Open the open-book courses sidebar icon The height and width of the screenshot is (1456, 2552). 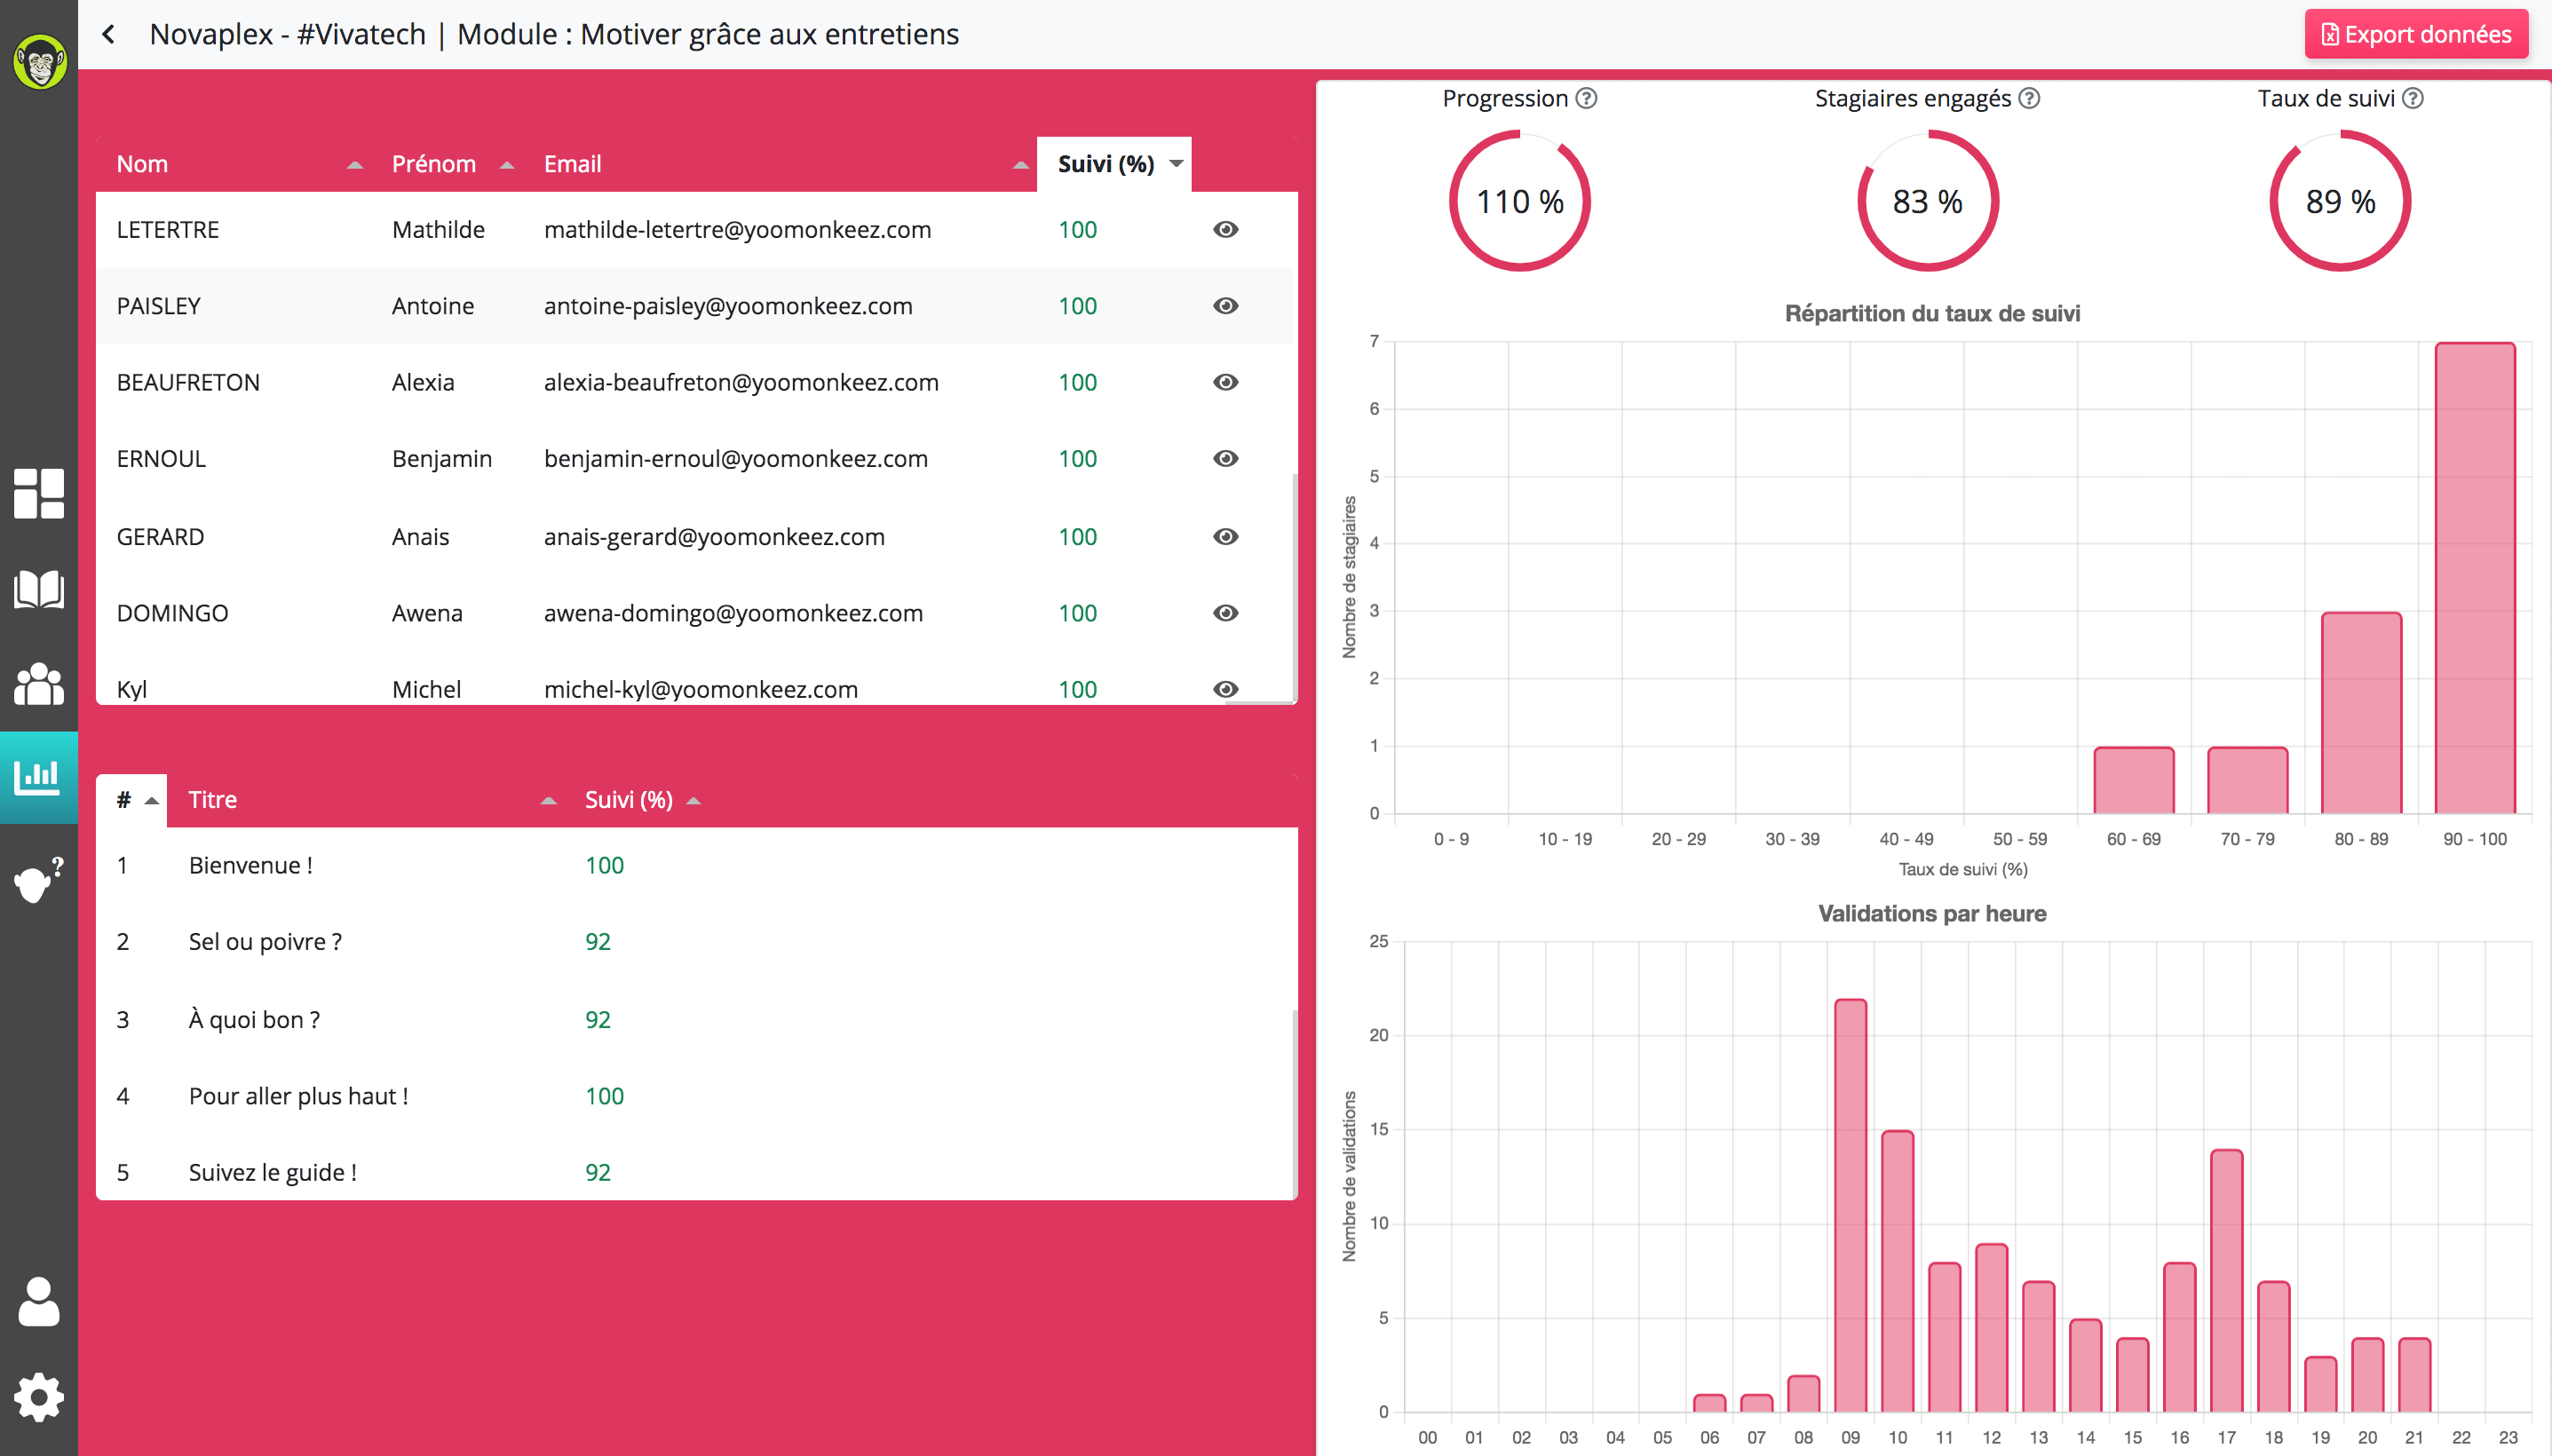39,590
